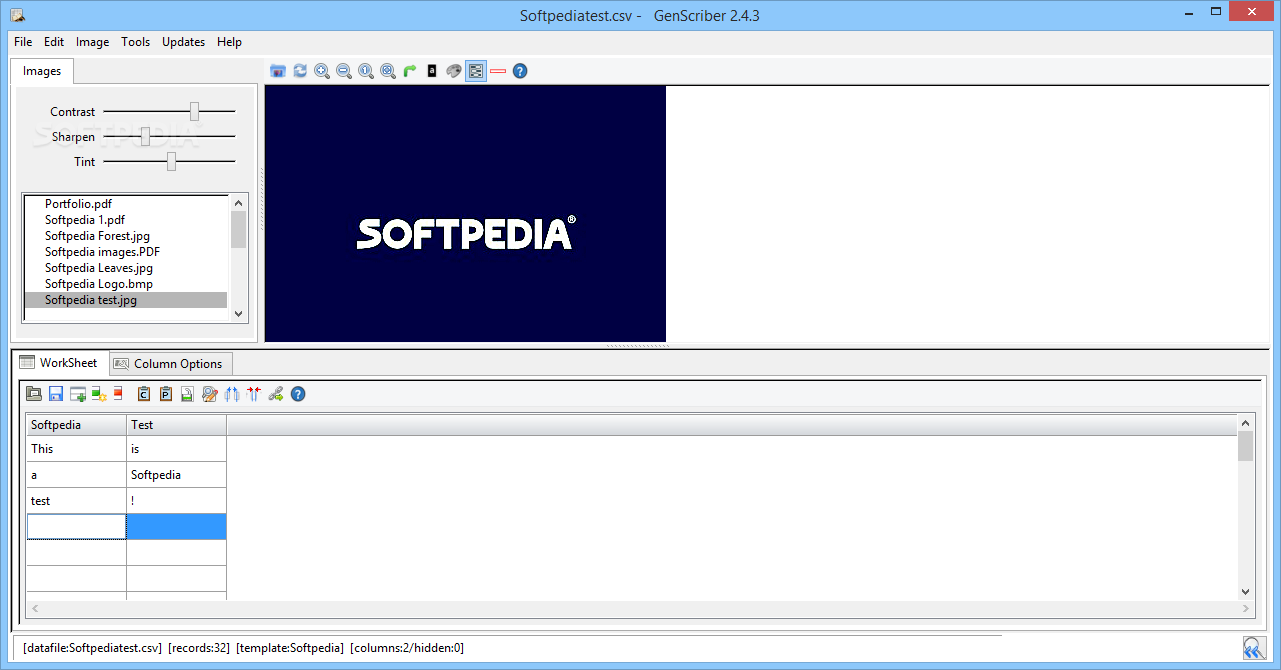Viewport: 1281px width, 670px height.
Task: Toggle the highlighted layout panel icon
Action: [476, 71]
